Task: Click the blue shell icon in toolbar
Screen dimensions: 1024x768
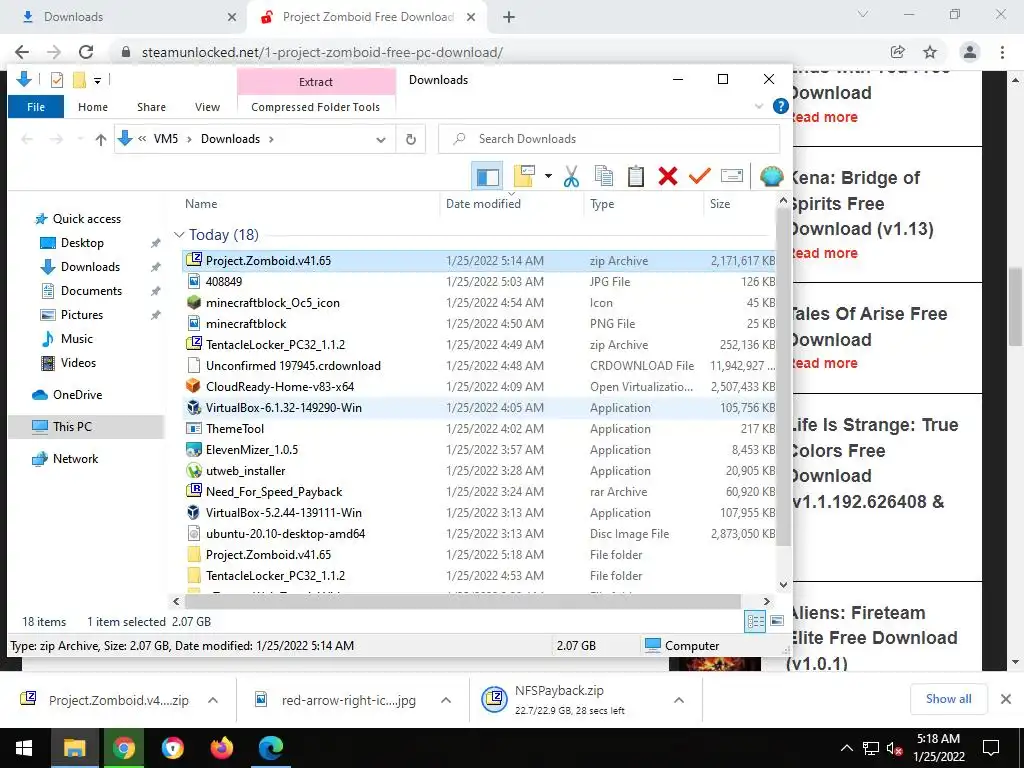Action: 771,176
